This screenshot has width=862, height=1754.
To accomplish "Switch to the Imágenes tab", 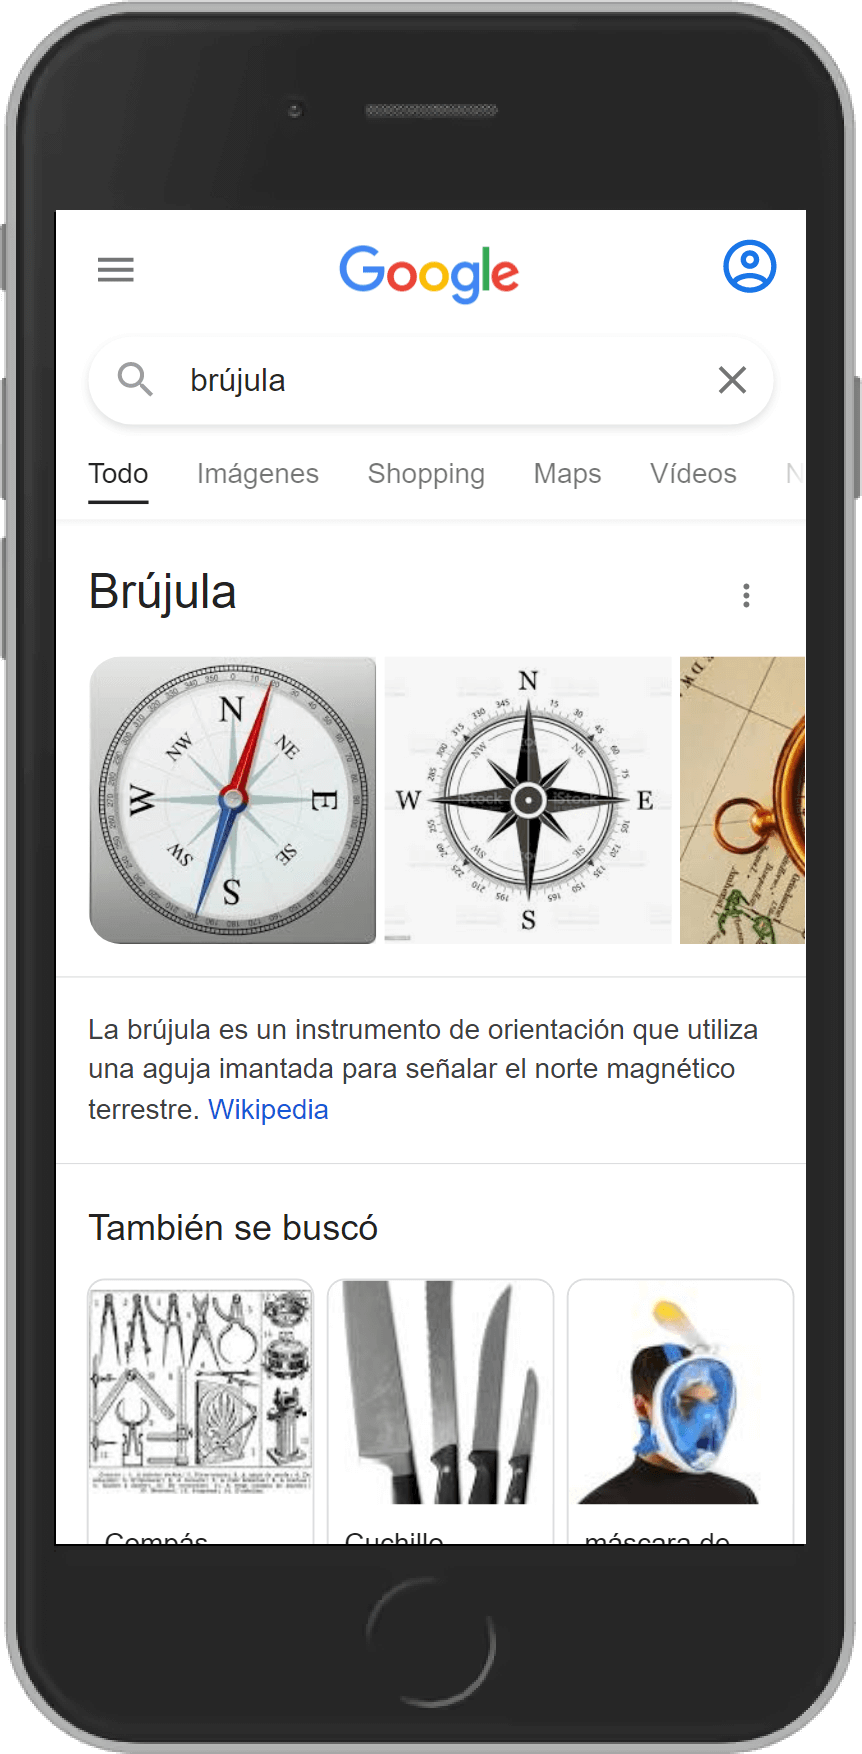I will tap(258, 474).
